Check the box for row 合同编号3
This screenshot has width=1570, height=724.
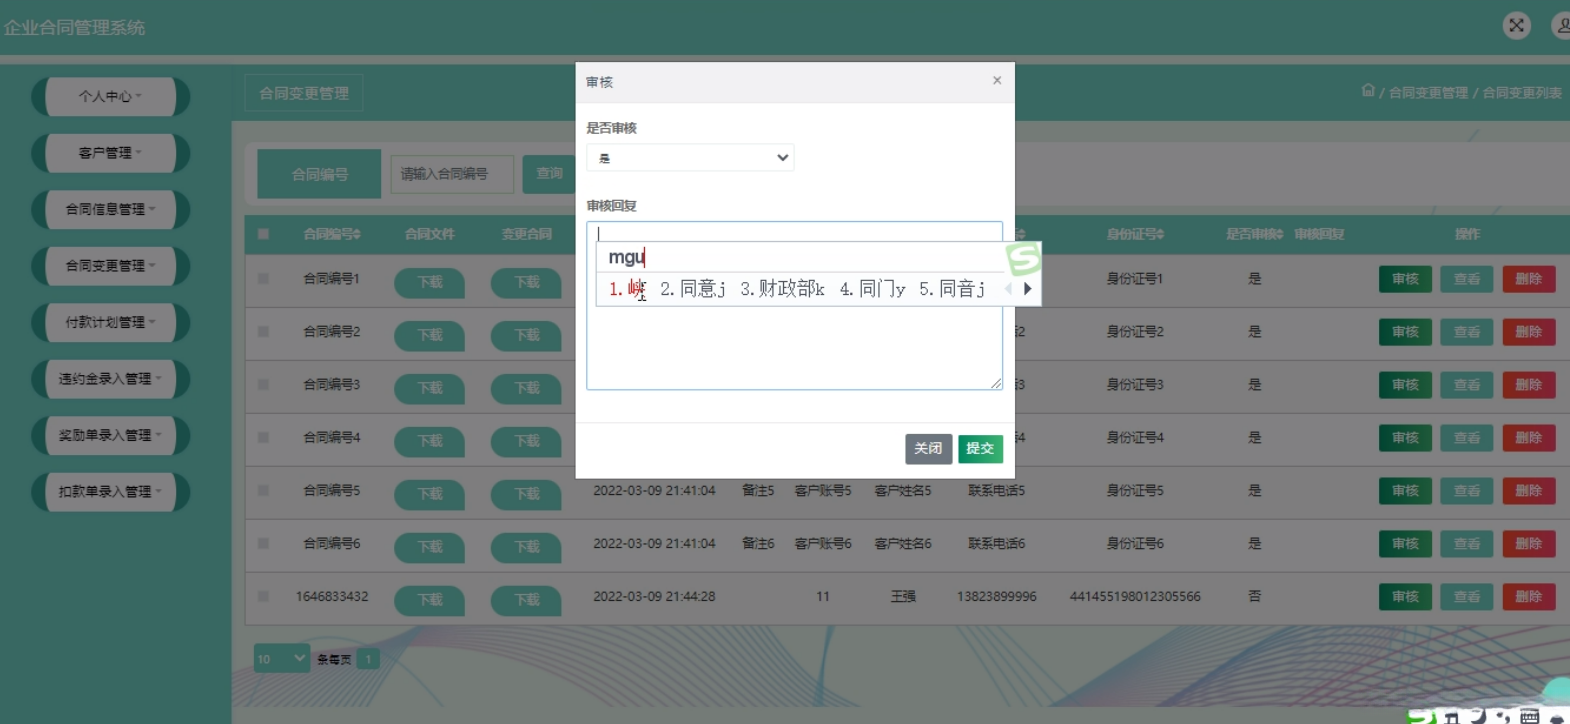click(x=263, y=385)
